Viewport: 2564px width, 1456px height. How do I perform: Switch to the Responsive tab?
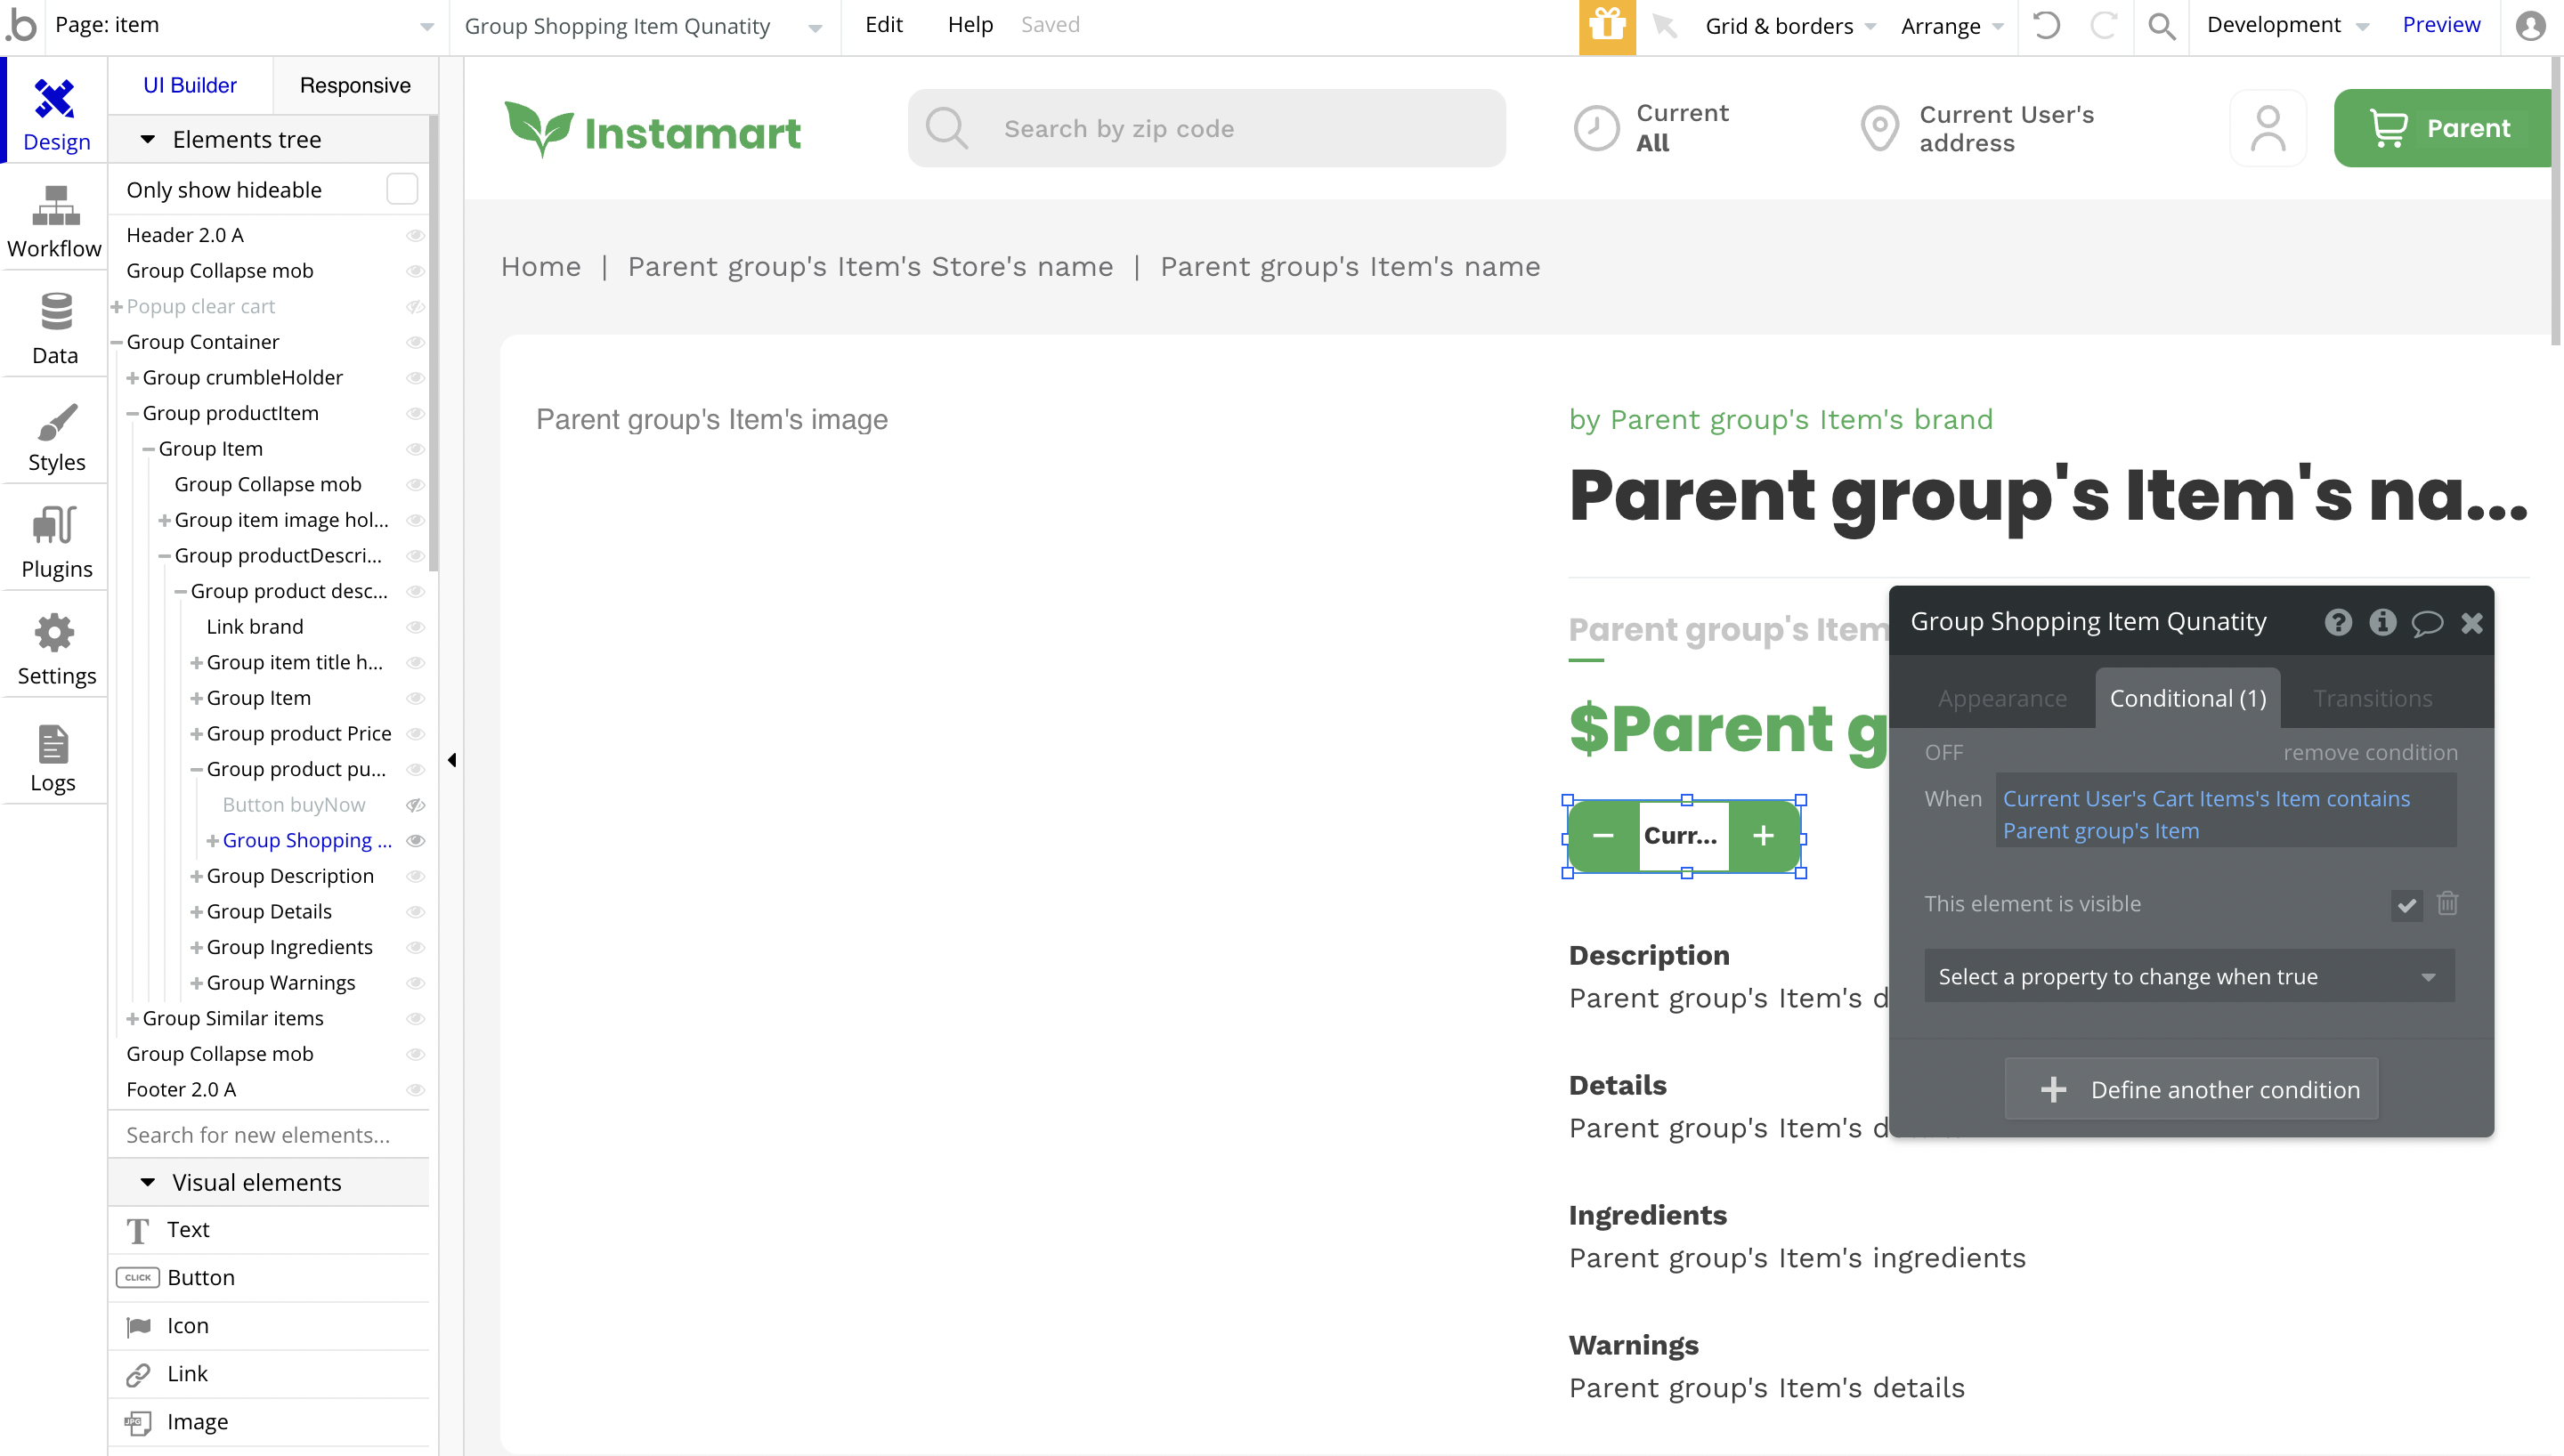point(355,85)
